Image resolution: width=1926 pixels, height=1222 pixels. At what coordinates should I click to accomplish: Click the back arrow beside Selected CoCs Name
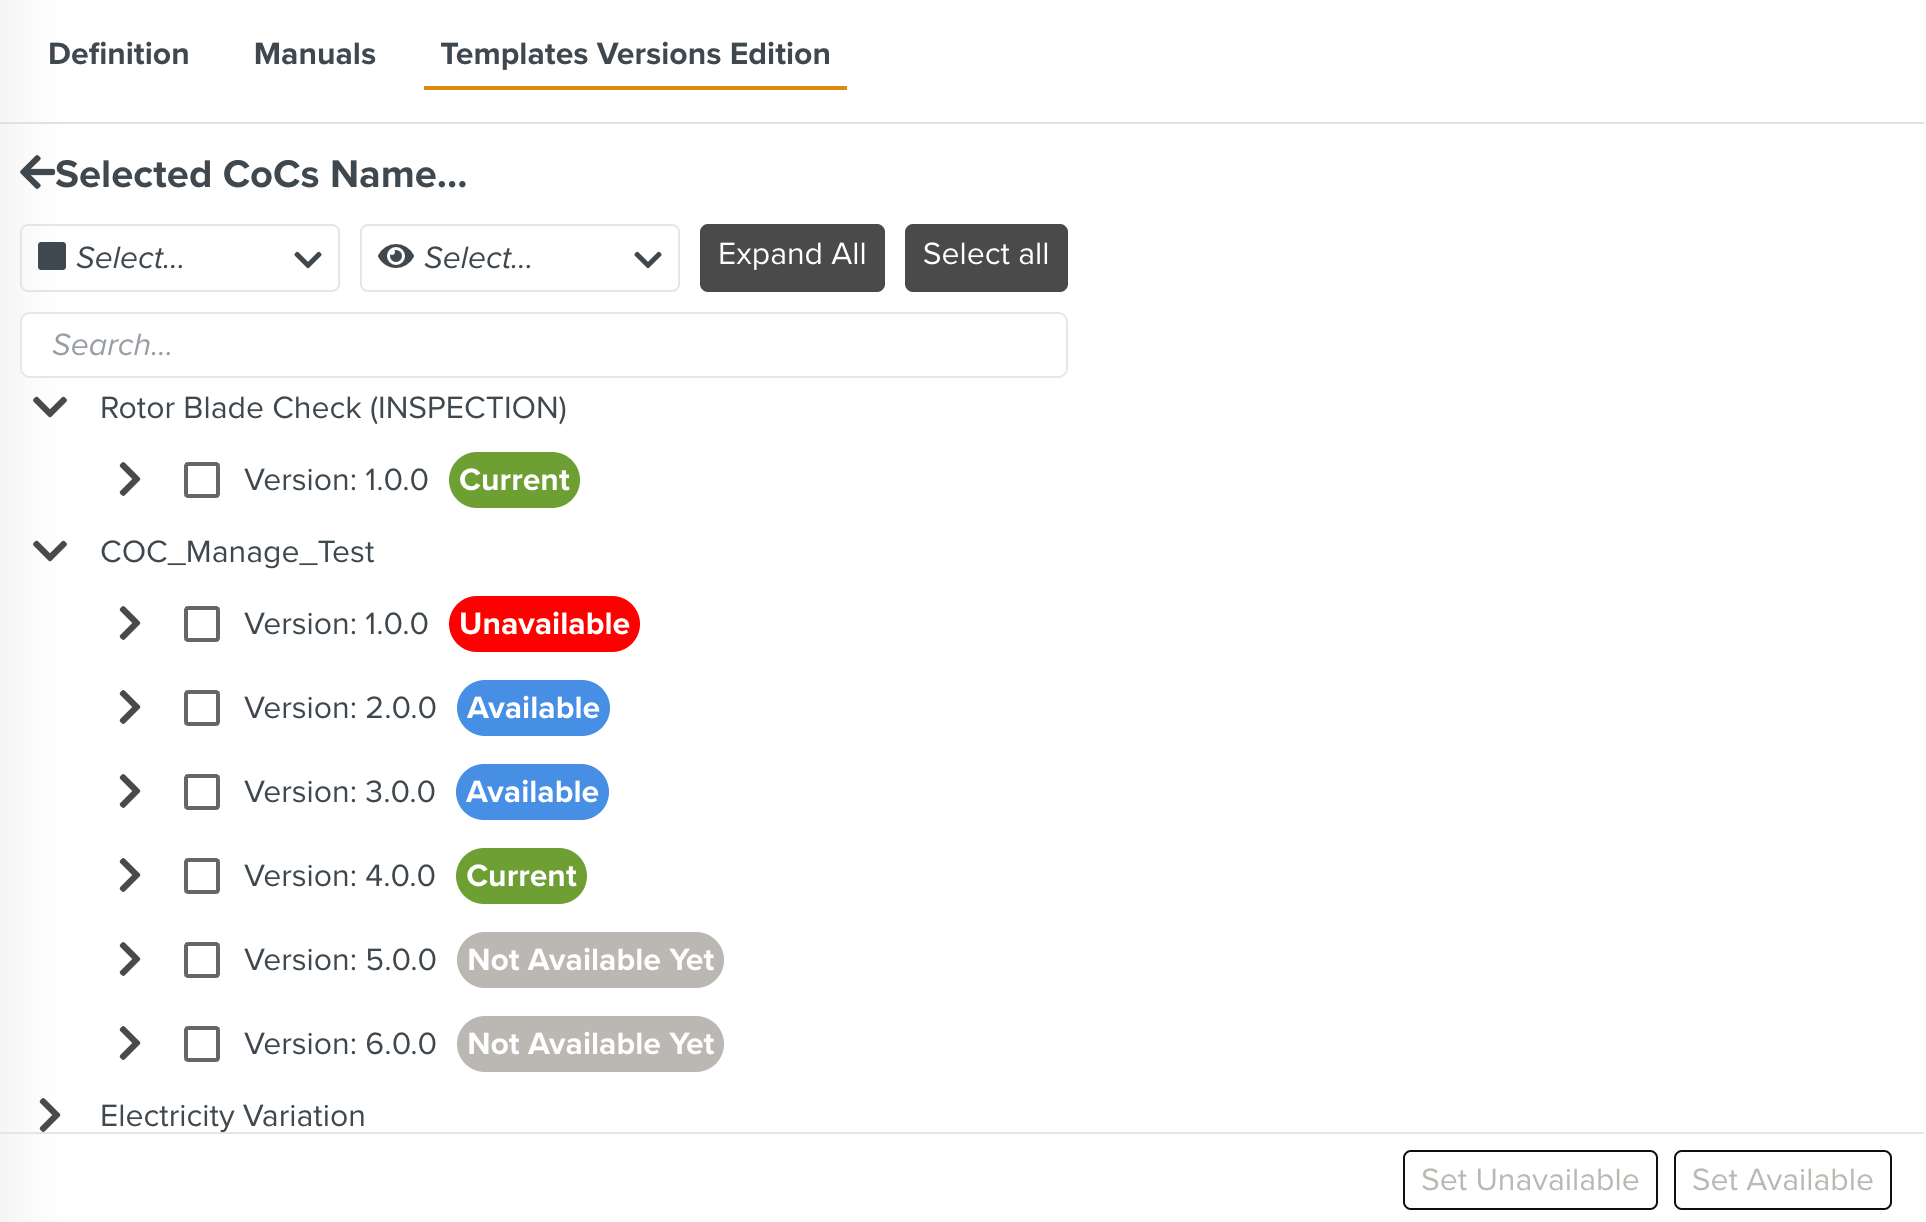[35, 172]
